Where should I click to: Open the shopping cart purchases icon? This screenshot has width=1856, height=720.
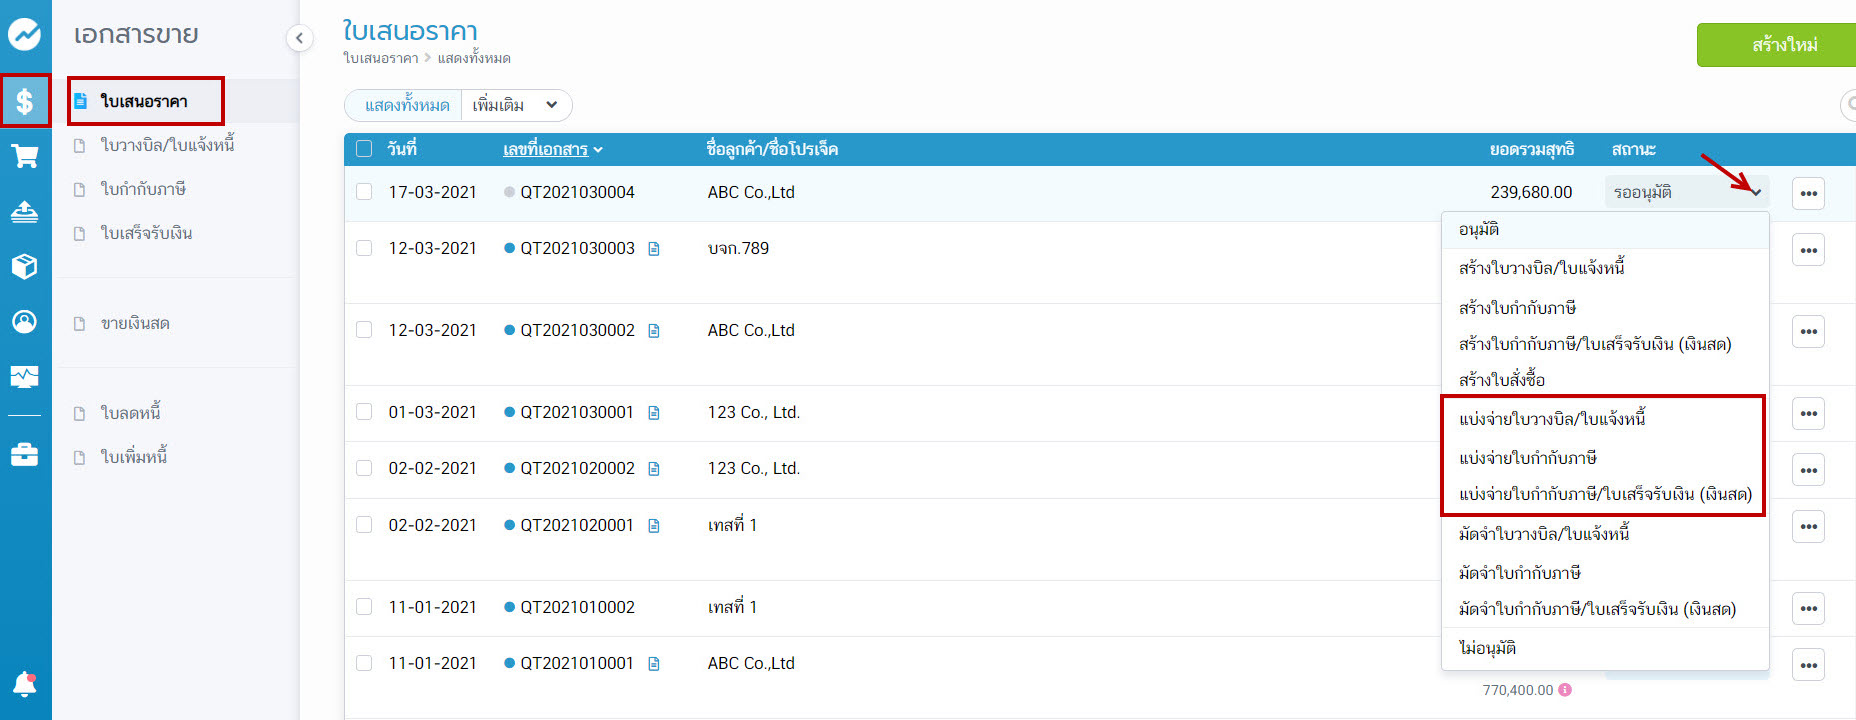point(25,156)
